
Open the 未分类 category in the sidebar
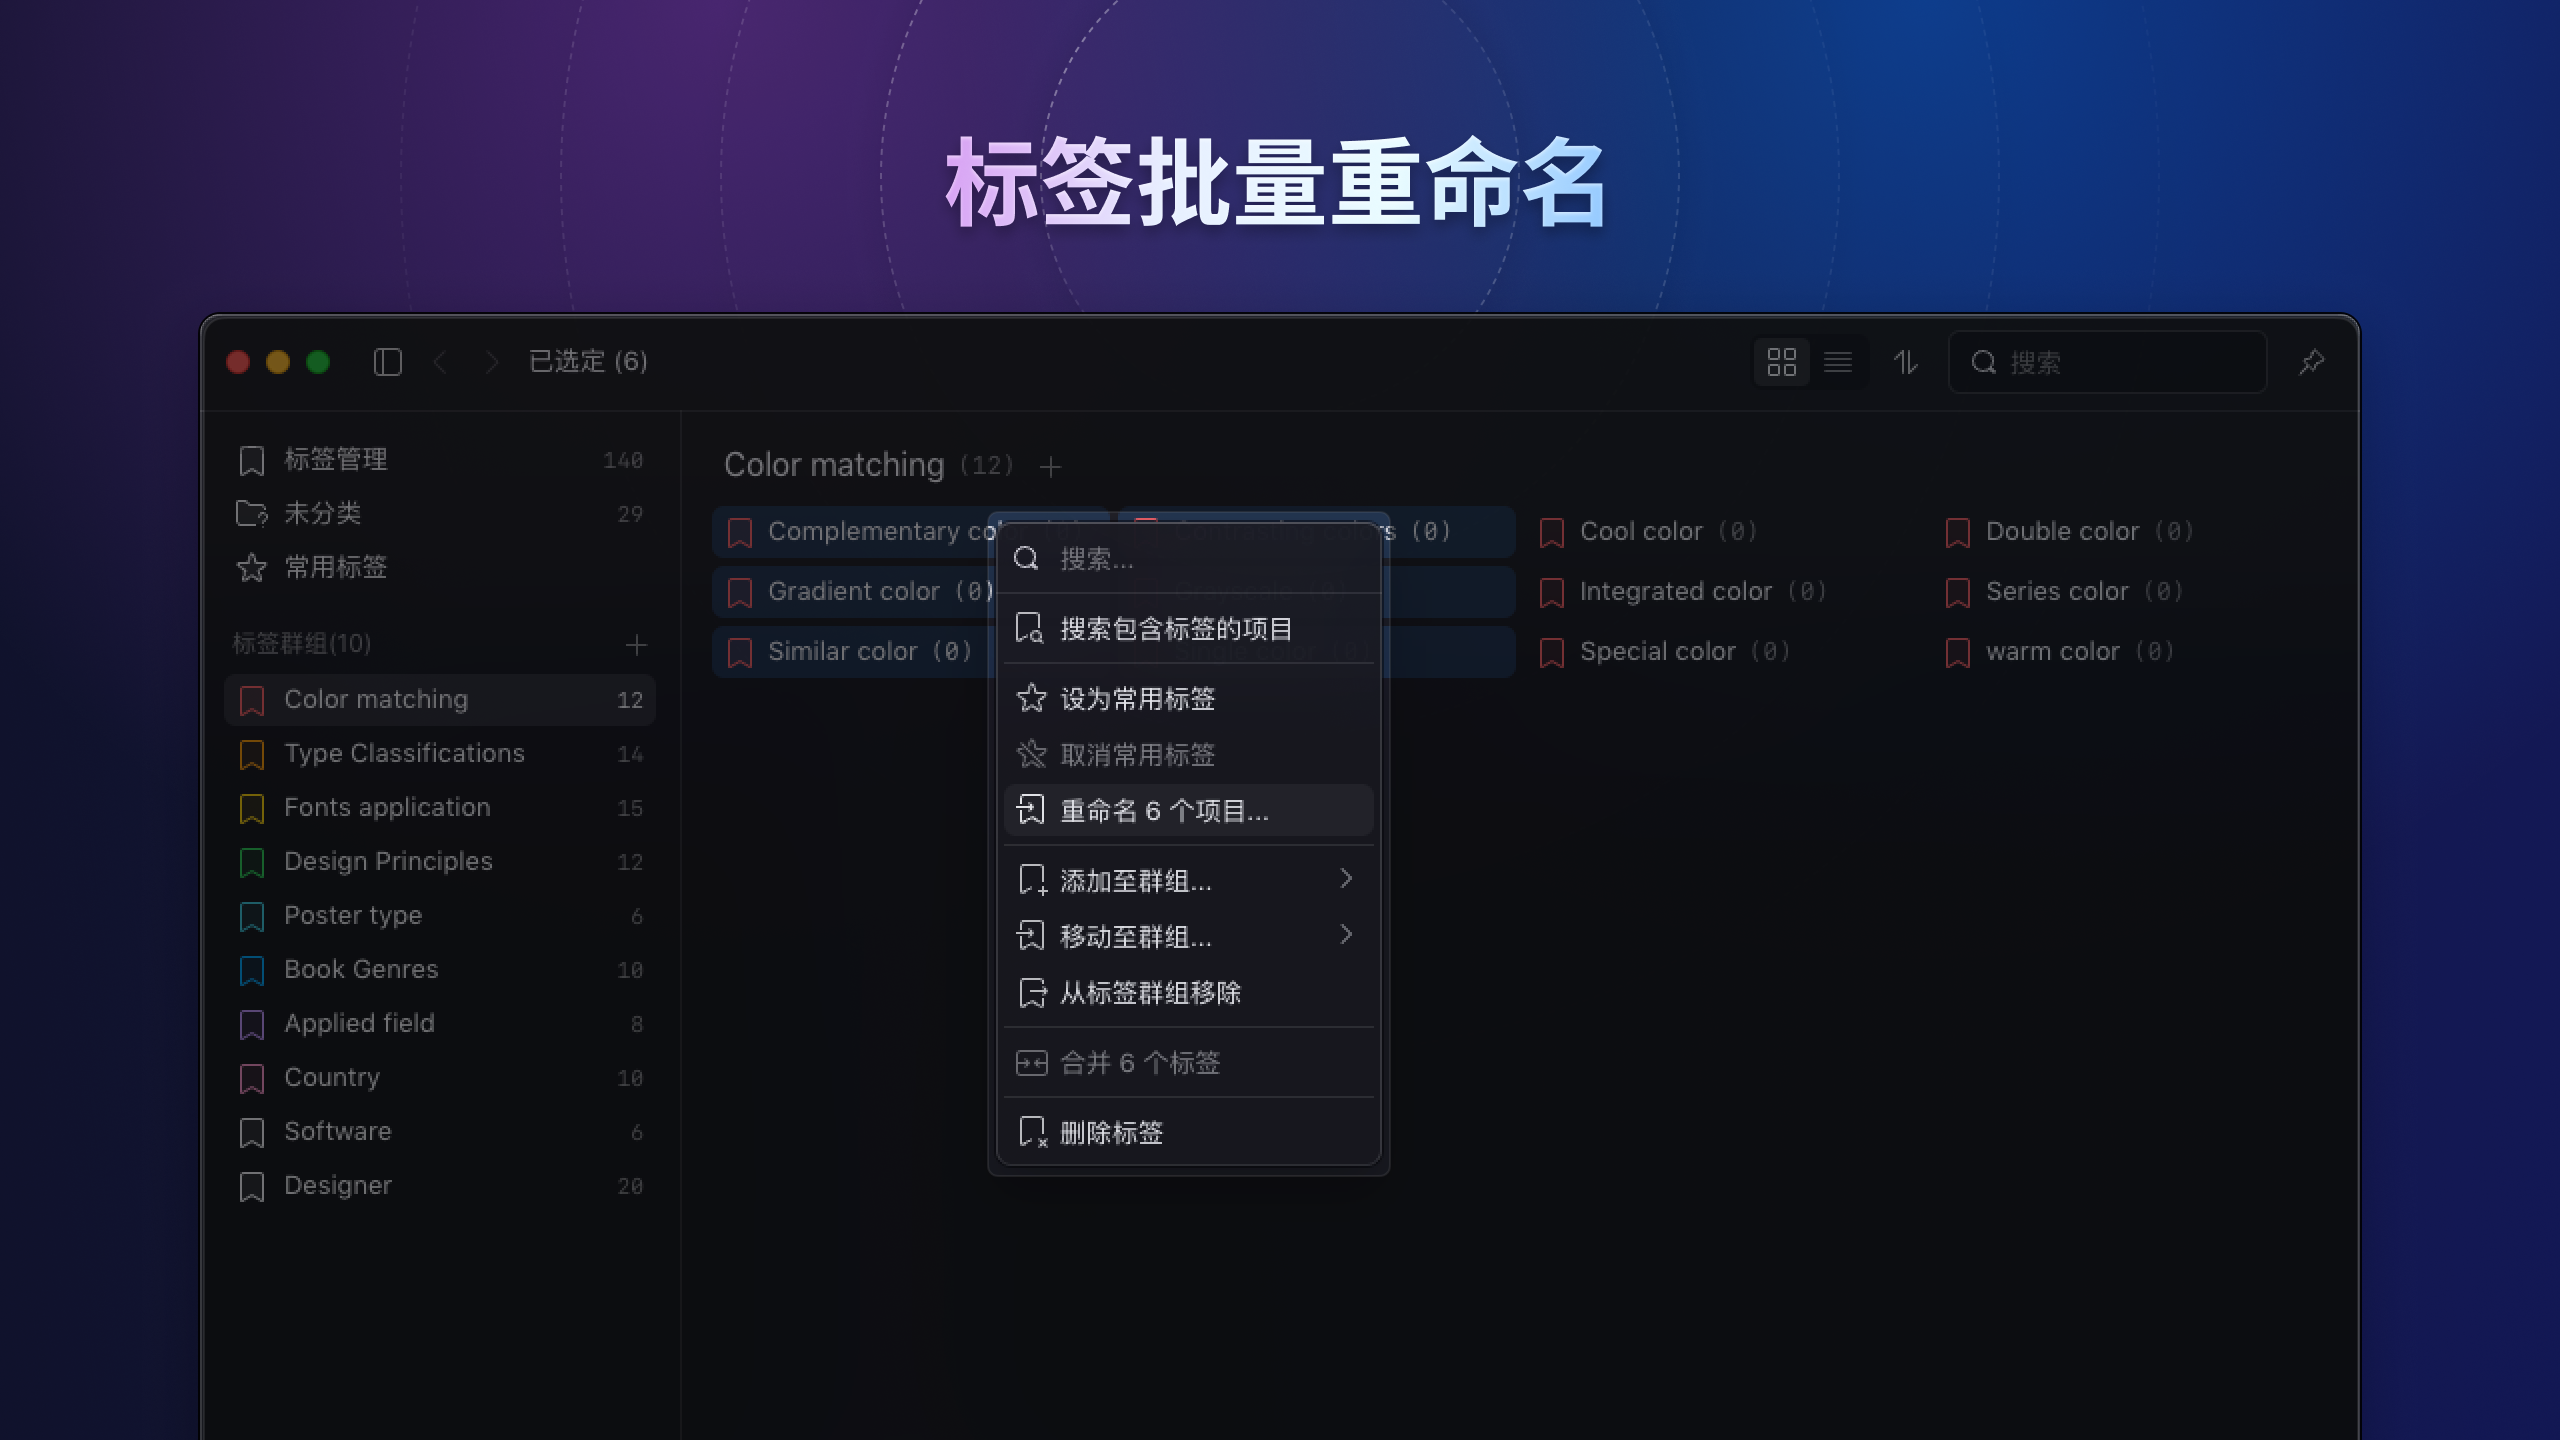click(322, 513)
